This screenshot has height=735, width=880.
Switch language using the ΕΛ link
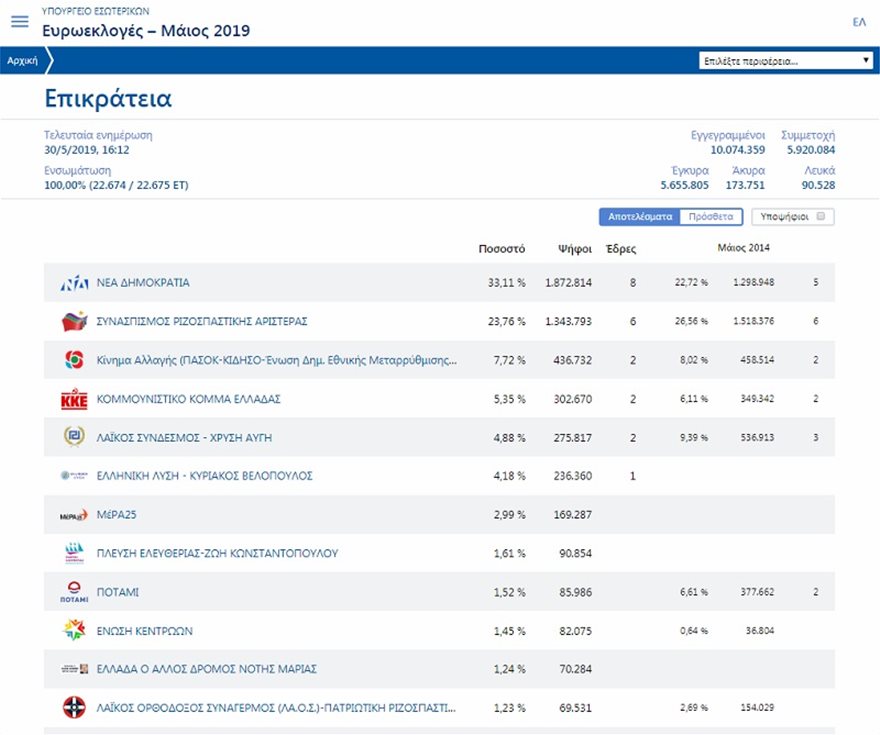pos(858,22)
